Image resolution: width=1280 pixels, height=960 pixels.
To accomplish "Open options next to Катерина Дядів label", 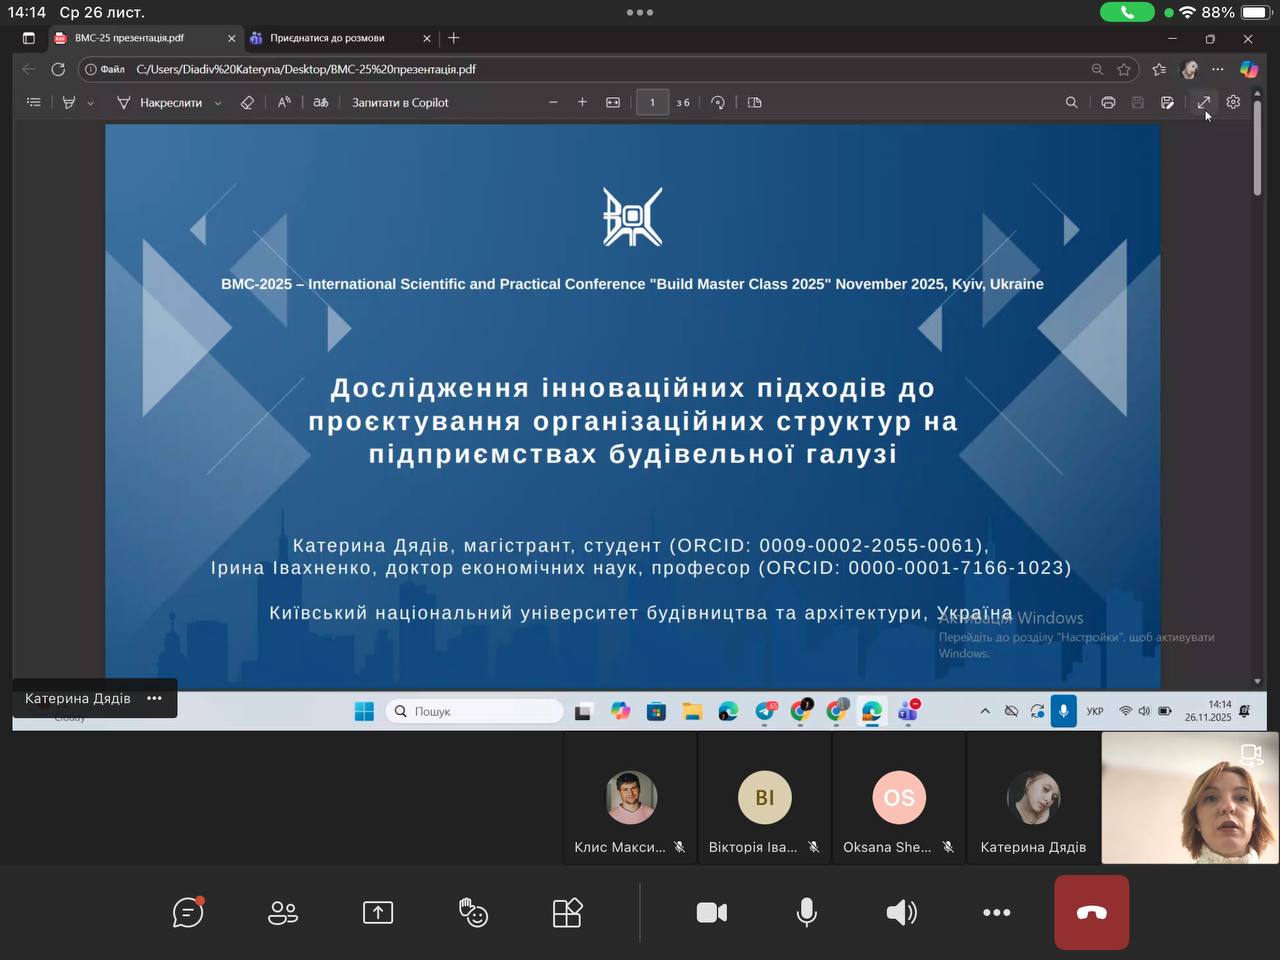I will (154, 699).
